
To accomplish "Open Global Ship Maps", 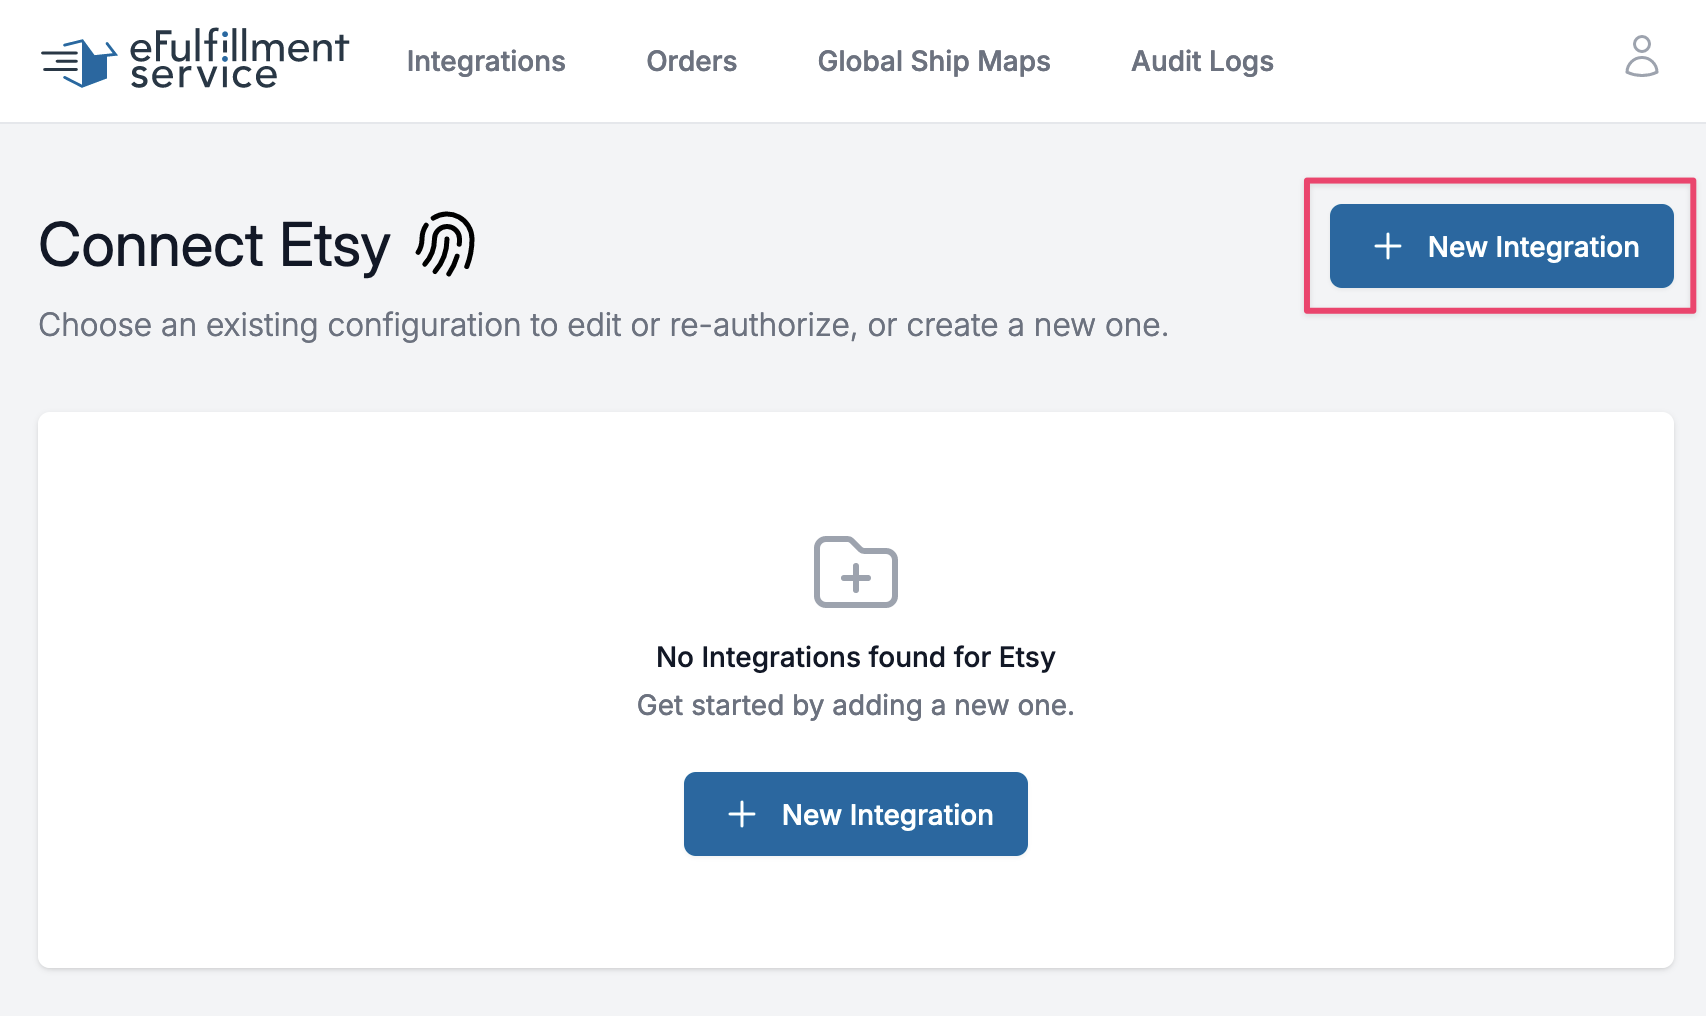I will pyautogui.click(x=934, y=61).
